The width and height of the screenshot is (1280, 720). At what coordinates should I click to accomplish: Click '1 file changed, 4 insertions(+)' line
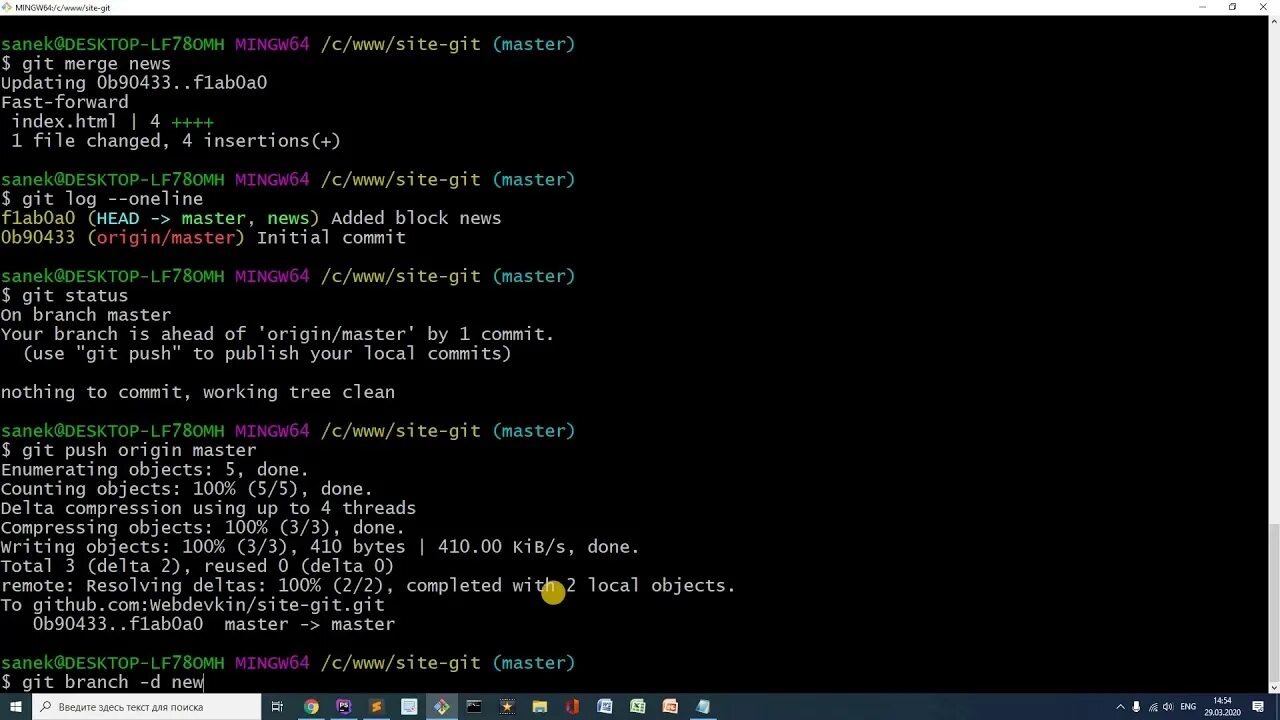(176, 141)
